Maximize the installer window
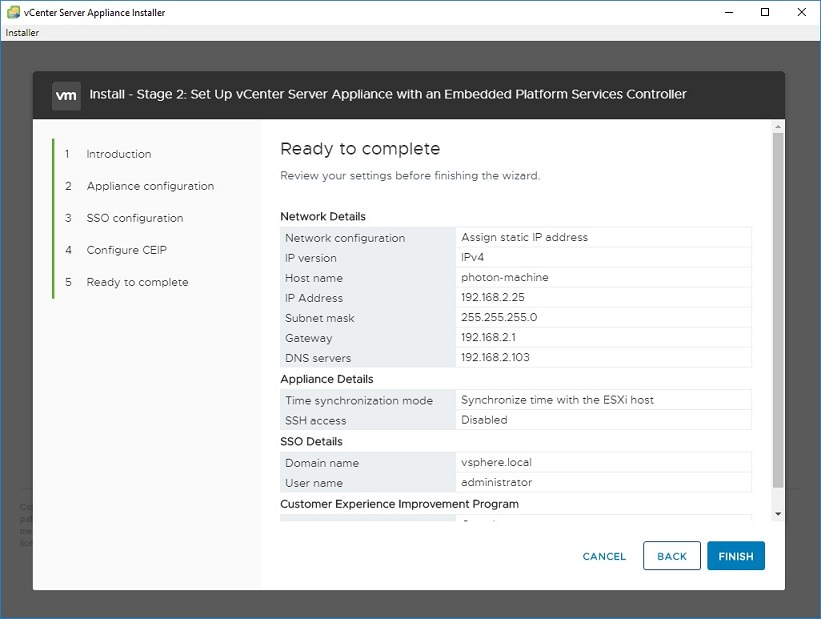Viewport: 821px width, 619px height. (x=765, y=12)
